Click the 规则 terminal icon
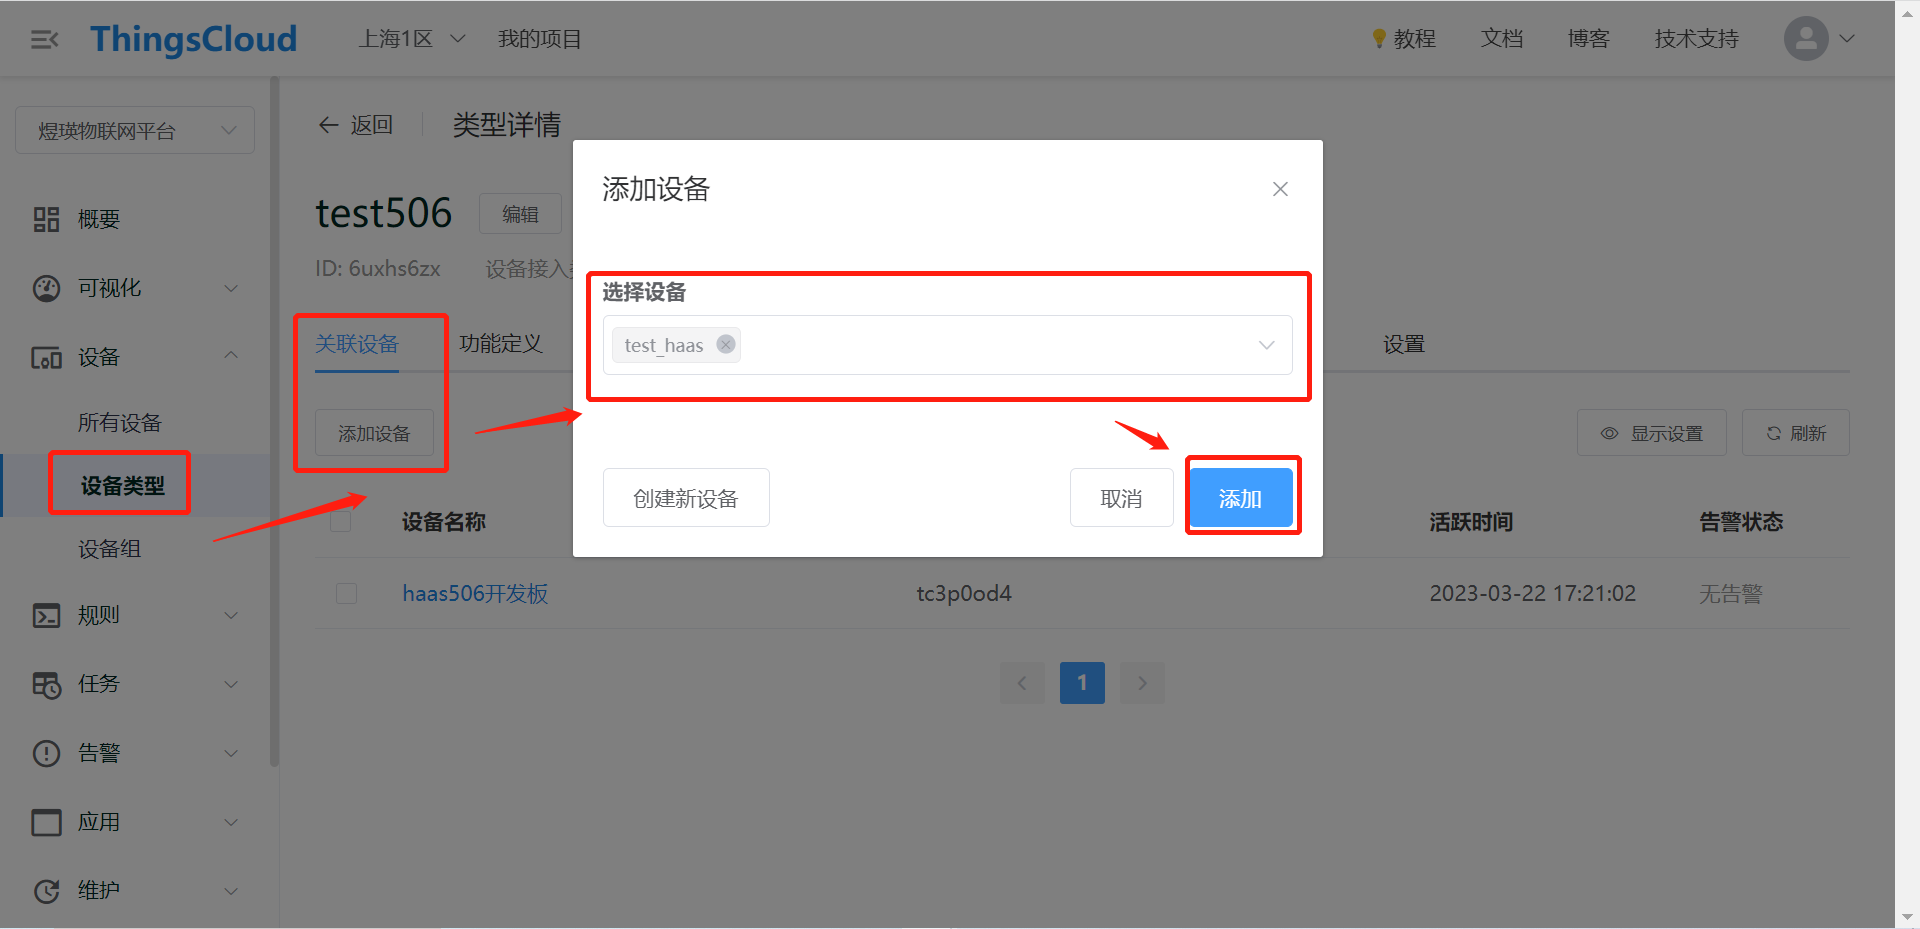The image size is (1920, 929). coord(46,615)
